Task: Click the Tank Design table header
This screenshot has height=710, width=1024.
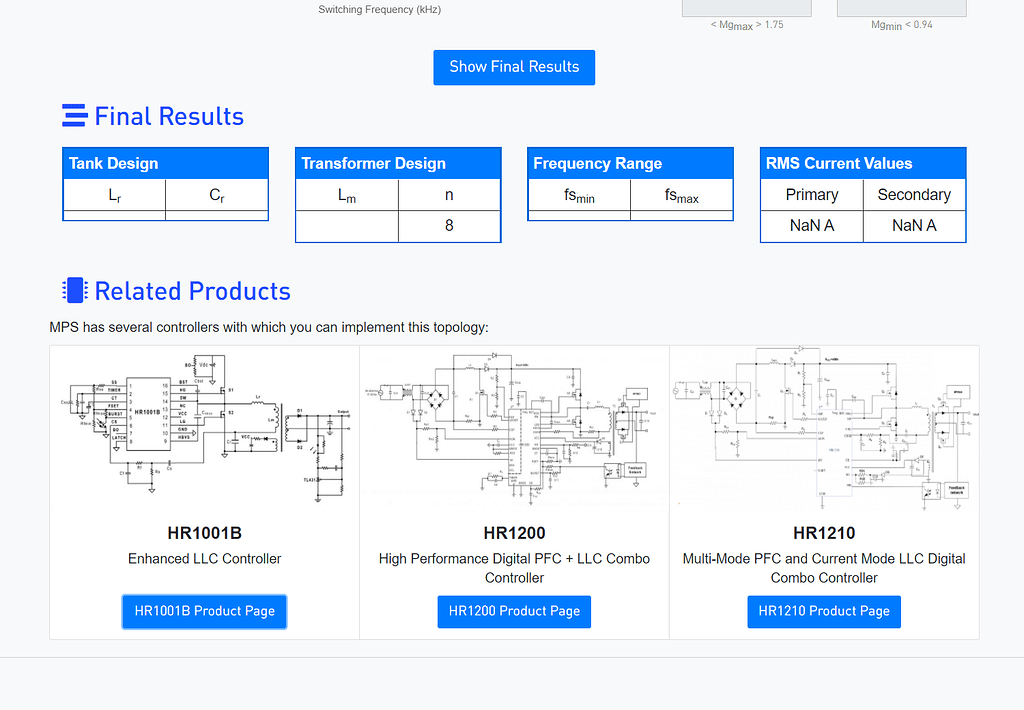Action: [x=165, y=164]
